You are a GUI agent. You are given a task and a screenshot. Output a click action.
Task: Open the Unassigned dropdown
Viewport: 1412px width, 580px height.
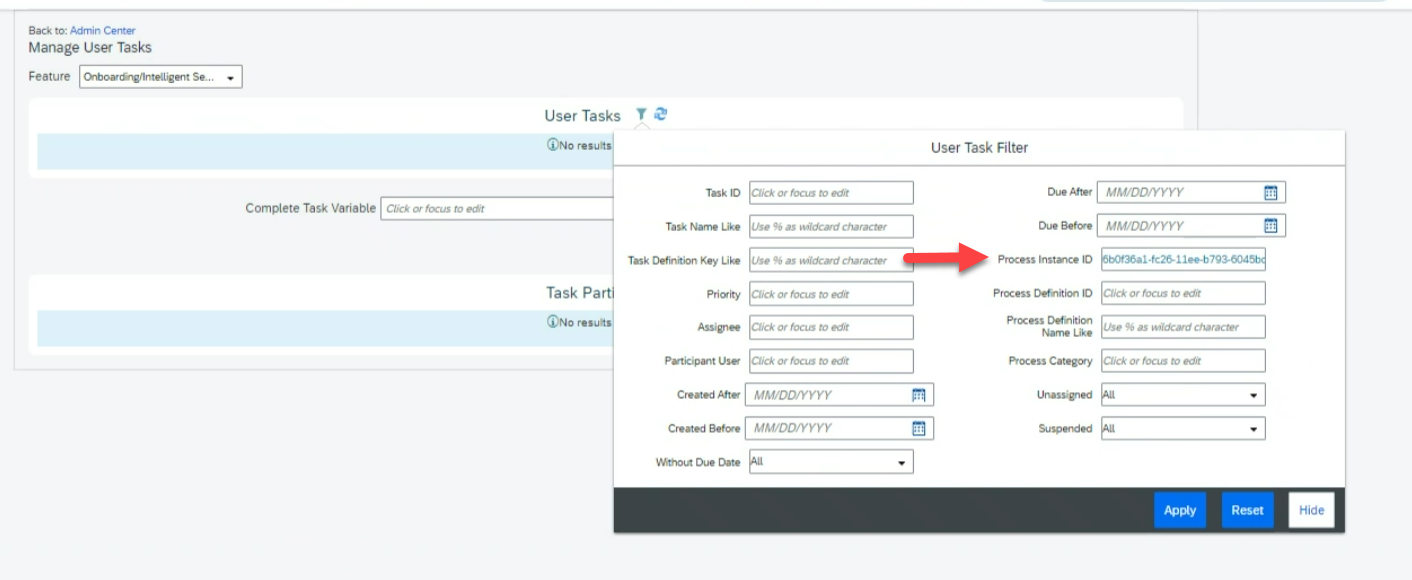1183,395
